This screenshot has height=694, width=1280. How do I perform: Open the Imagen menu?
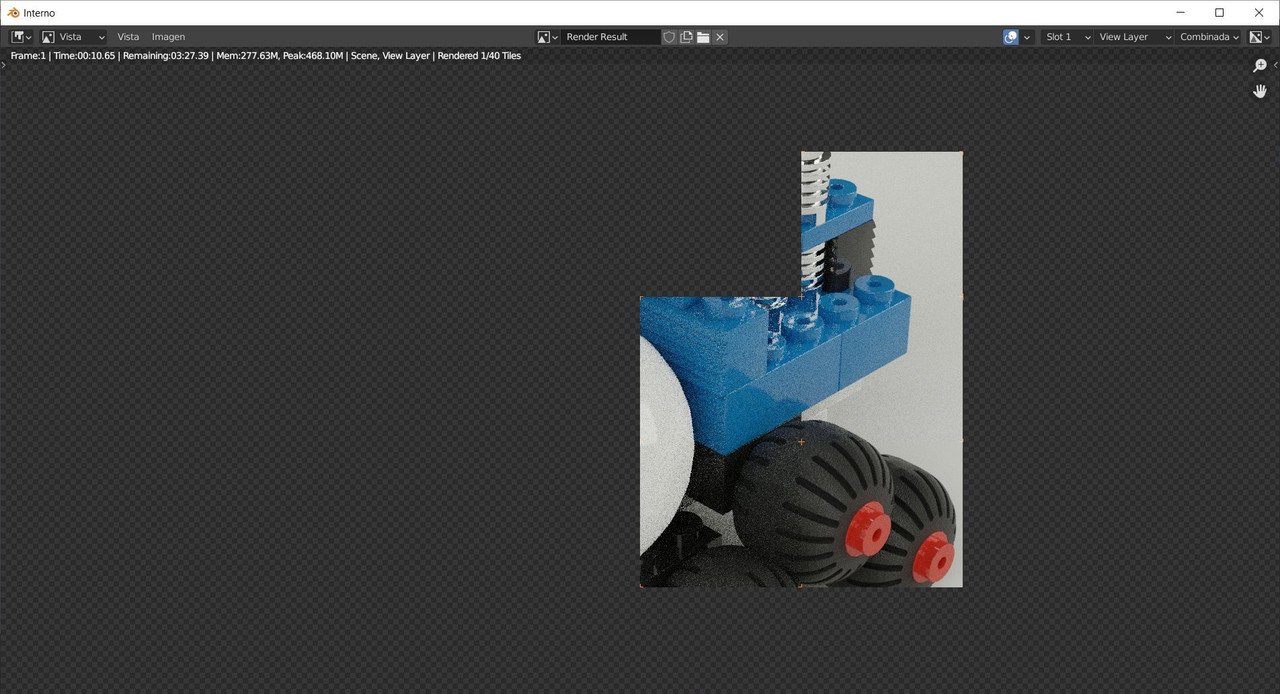[168, 37]
